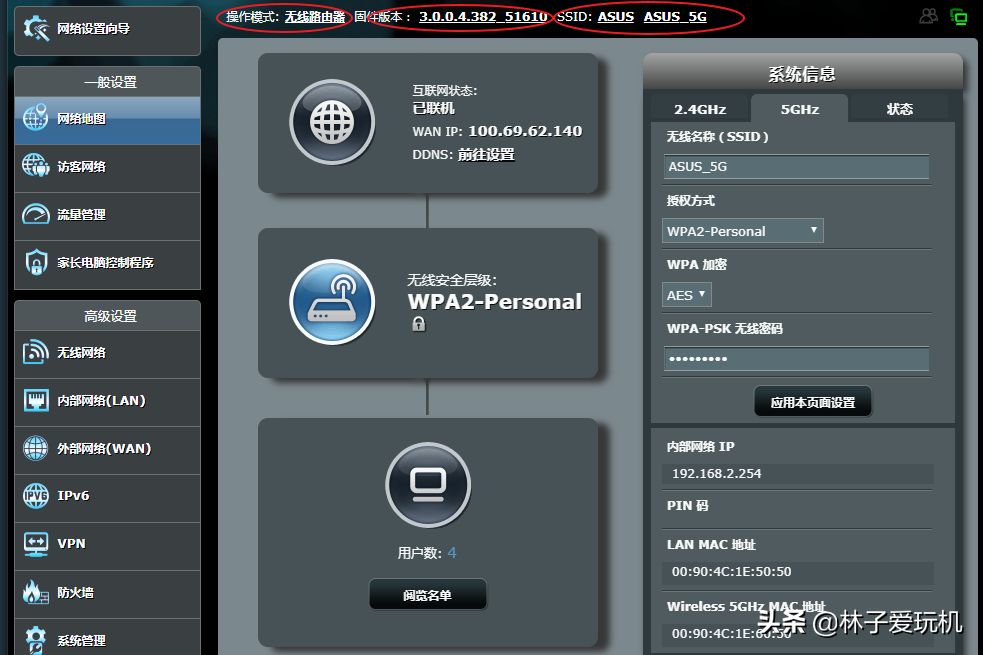Open 防火墙 menu item
The height and width of the screenshot is (655, 983).
coord(107,594)
